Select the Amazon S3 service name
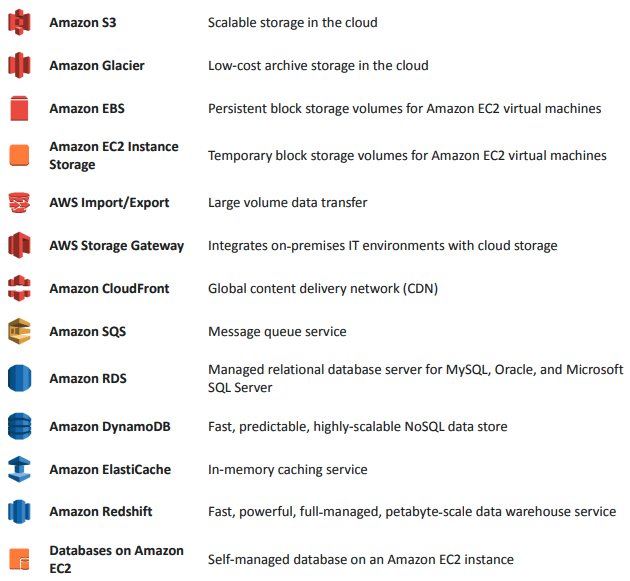 (83, 22)
